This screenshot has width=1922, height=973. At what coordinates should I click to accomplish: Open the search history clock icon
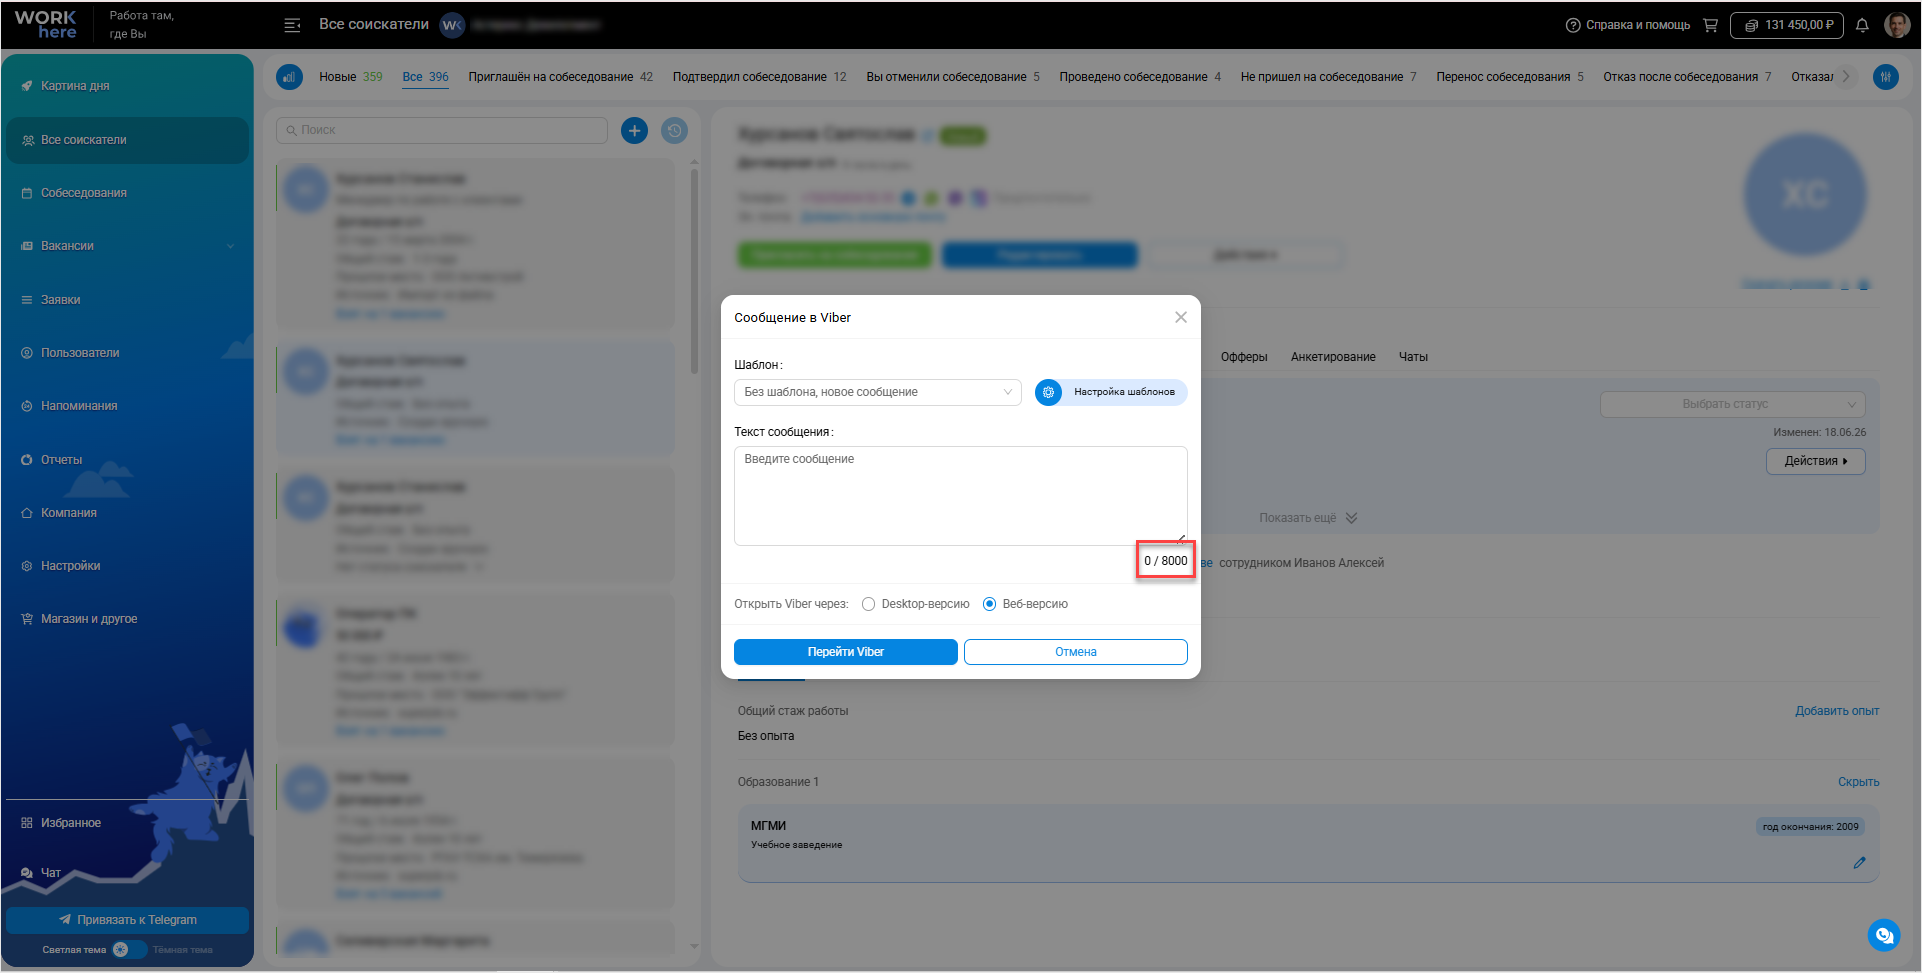pyautogui.click(x=675, y=130)
